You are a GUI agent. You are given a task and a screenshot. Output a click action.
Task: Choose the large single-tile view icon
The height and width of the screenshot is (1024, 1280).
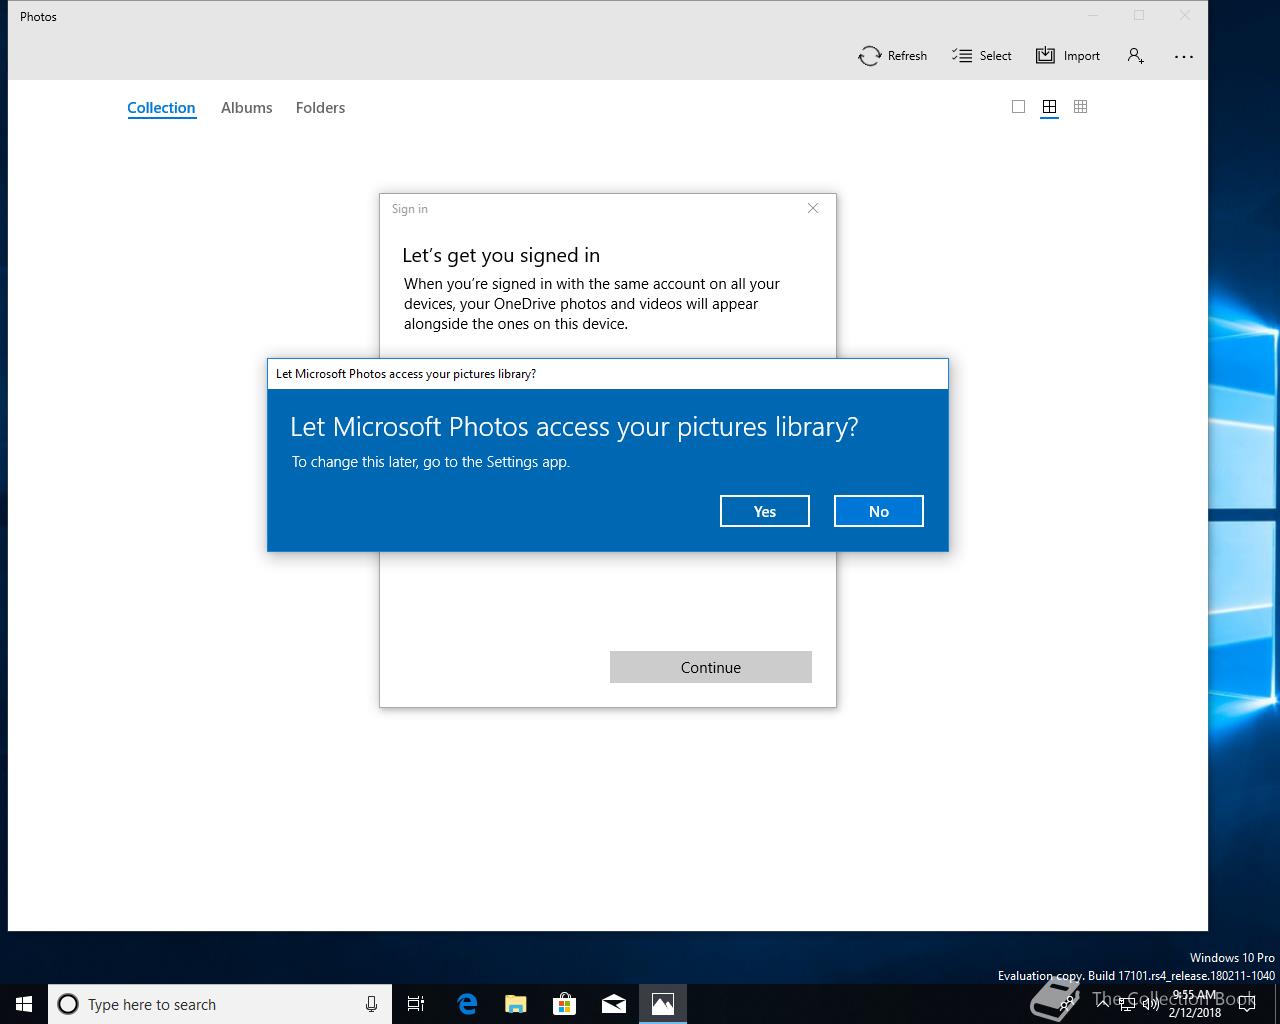pos(1018,107)
